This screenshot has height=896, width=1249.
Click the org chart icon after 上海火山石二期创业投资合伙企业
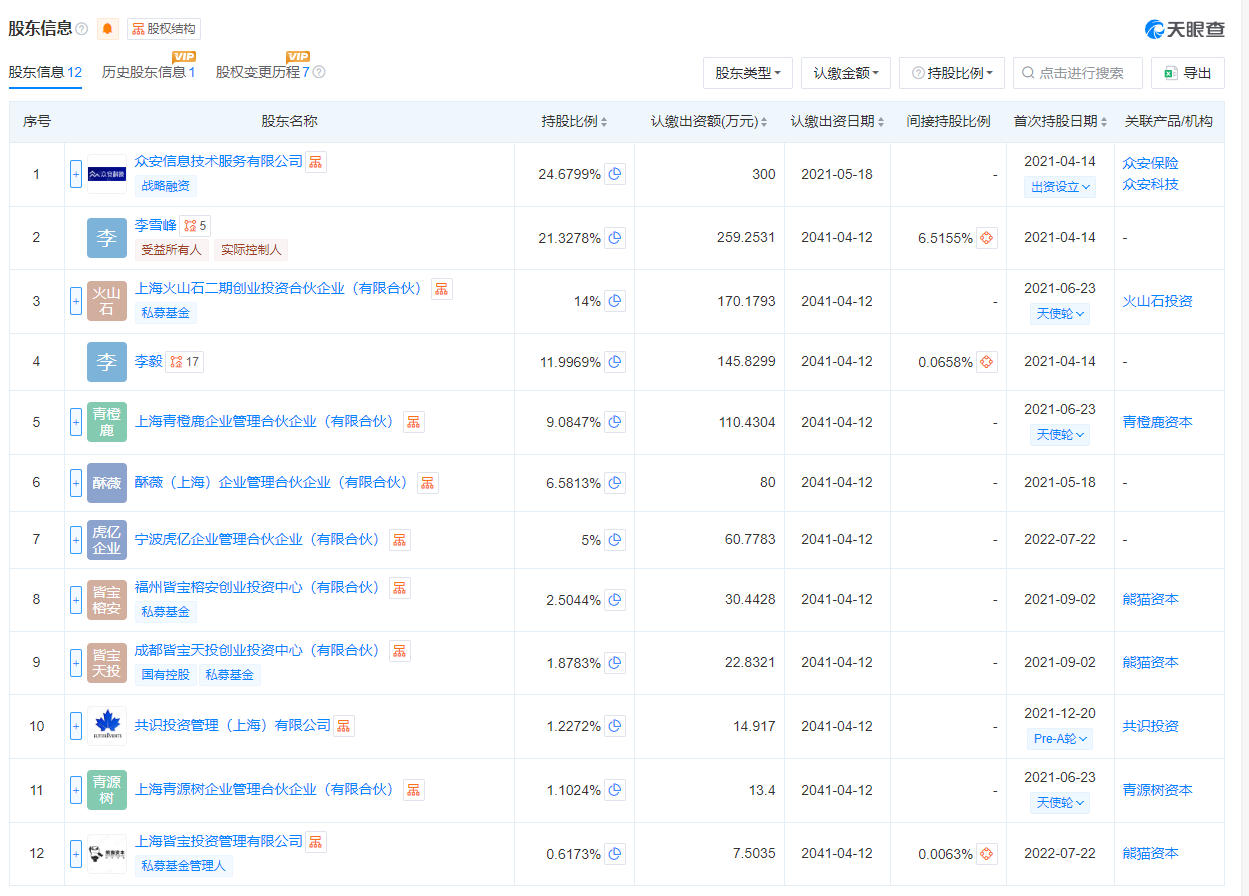click(x=441, y=289)
